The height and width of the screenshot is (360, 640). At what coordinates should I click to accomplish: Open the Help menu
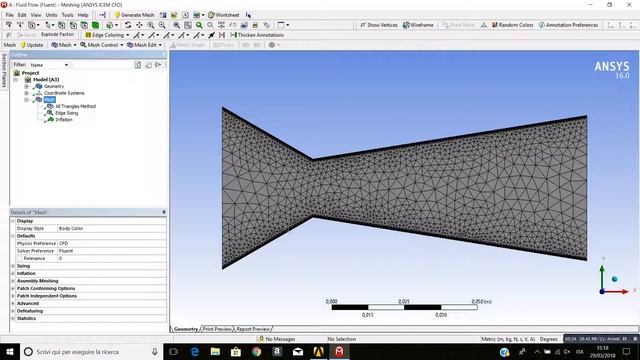pyautogui.click(x=83, y=15)
